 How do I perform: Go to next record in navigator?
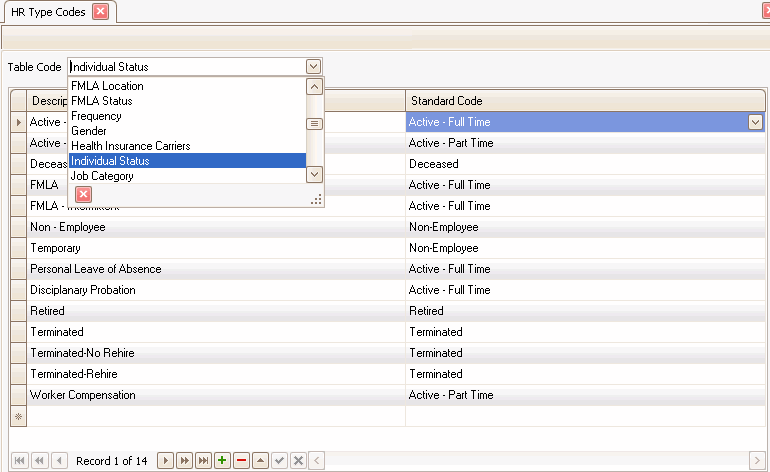166,460
